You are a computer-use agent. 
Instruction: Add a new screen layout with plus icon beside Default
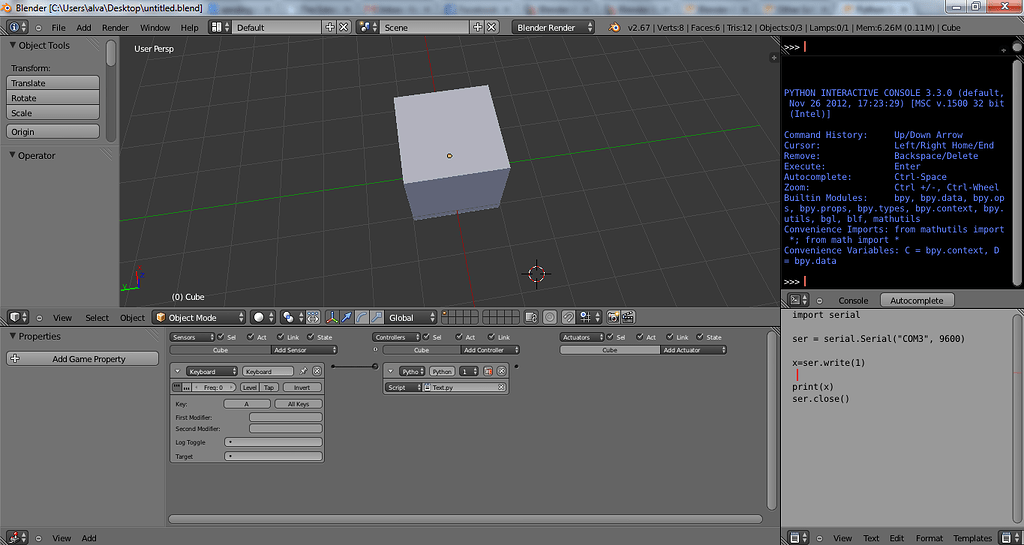[330, 27]
